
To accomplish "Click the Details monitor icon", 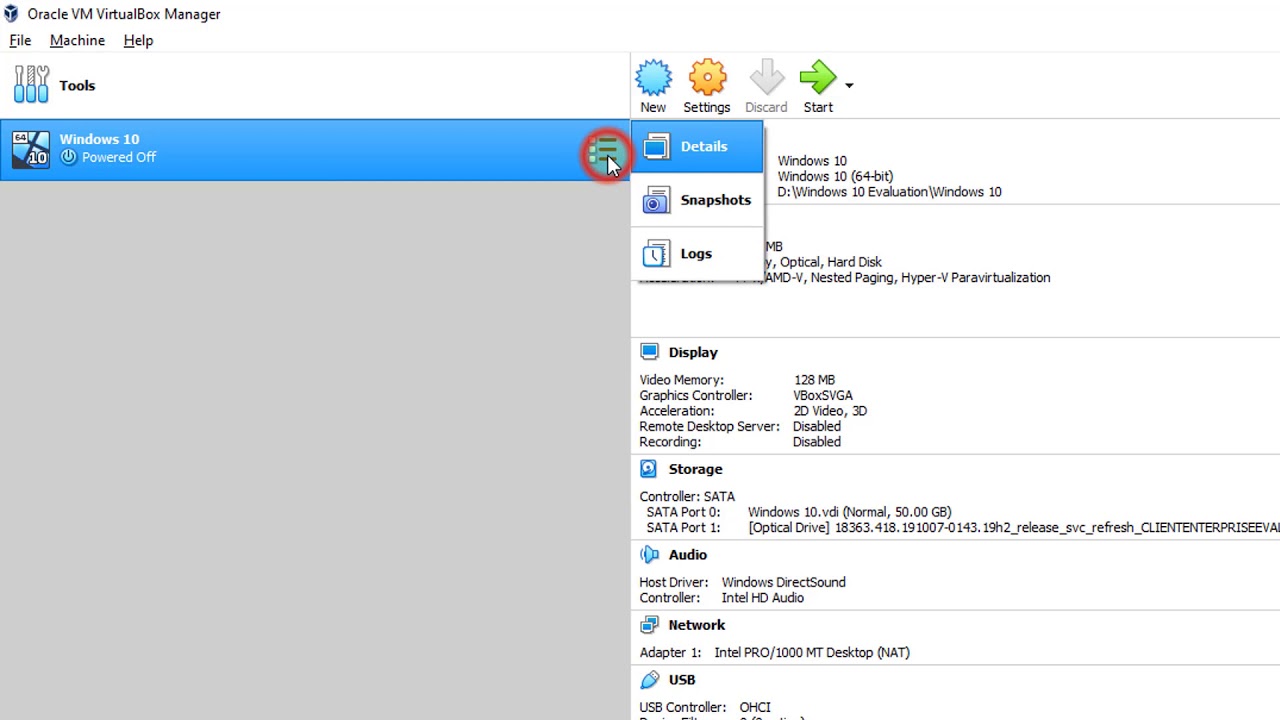I will click(x=656, y=147).
